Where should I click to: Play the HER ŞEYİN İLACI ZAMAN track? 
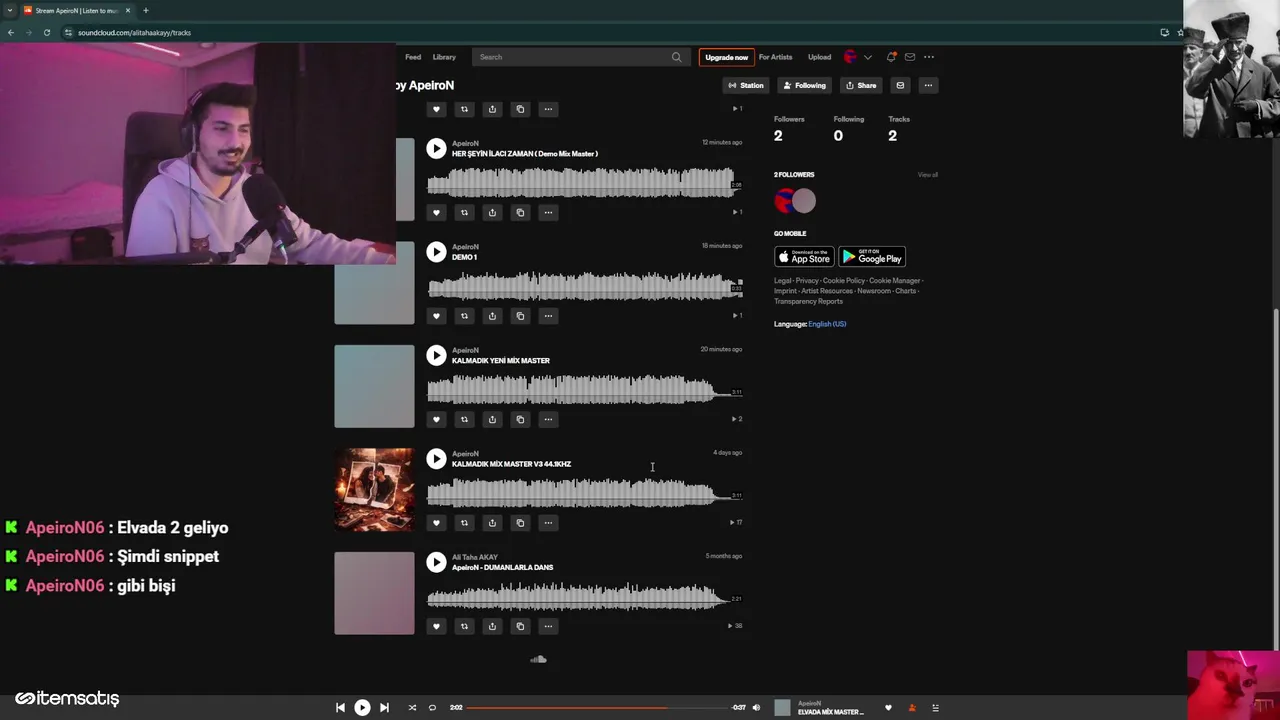tap(436, 149)
